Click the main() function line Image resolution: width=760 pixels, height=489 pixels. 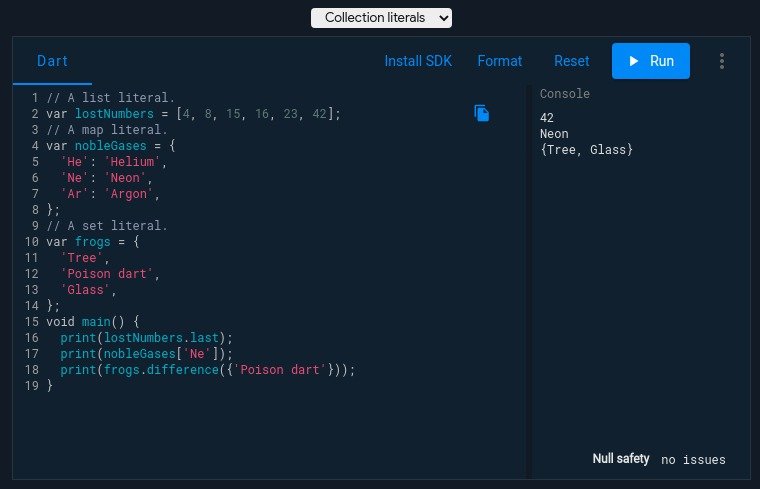point(93,322)
